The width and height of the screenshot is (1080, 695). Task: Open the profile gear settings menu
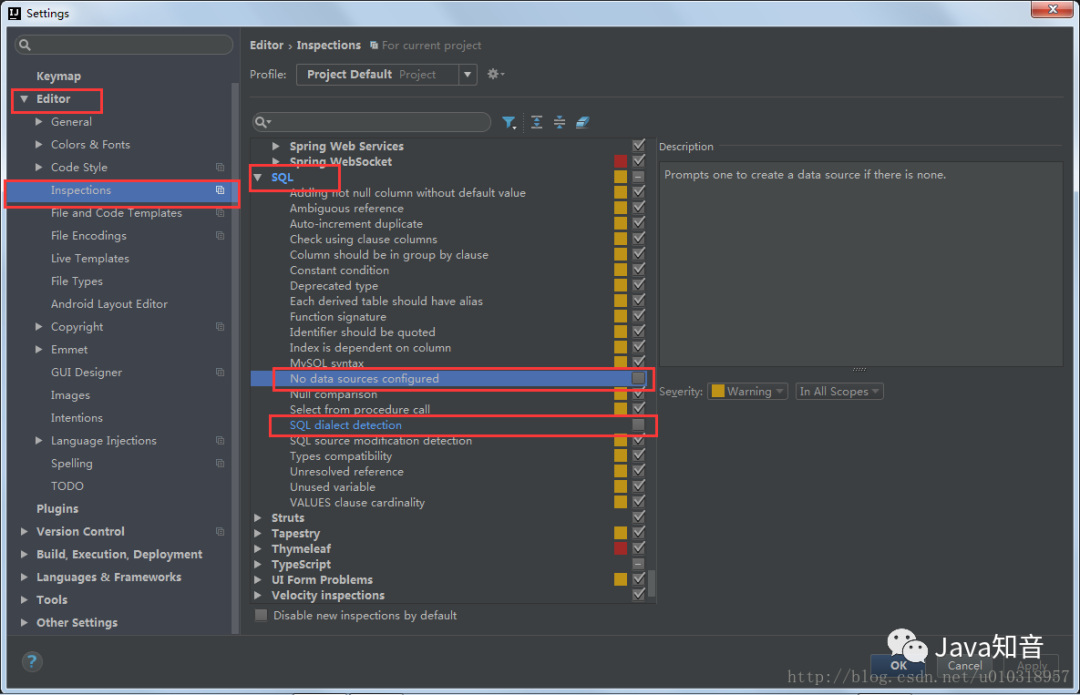tap(495, 74)
